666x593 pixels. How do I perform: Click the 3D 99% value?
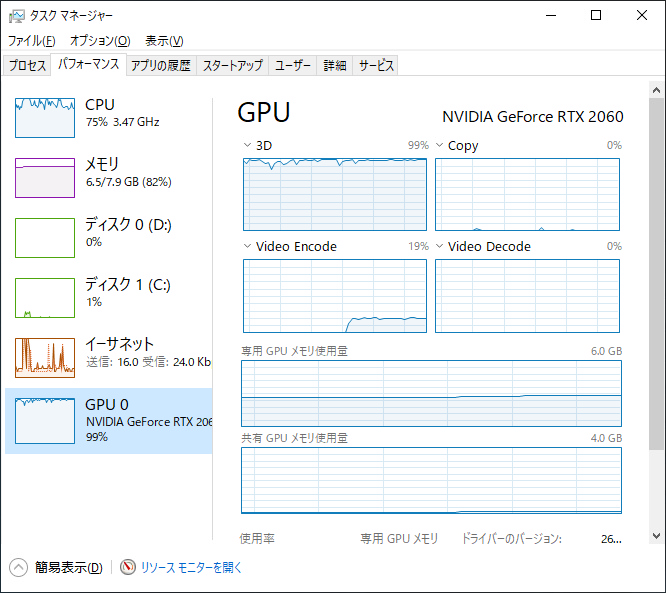coord(418,145)
